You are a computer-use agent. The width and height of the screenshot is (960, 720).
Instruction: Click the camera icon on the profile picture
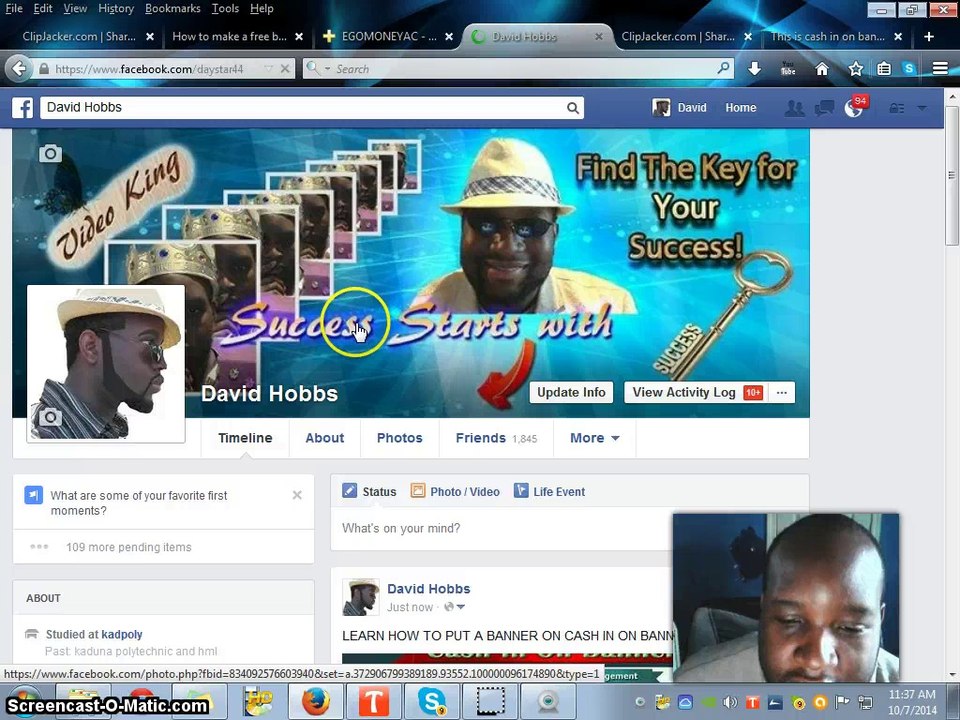click(x=50, y=417)
